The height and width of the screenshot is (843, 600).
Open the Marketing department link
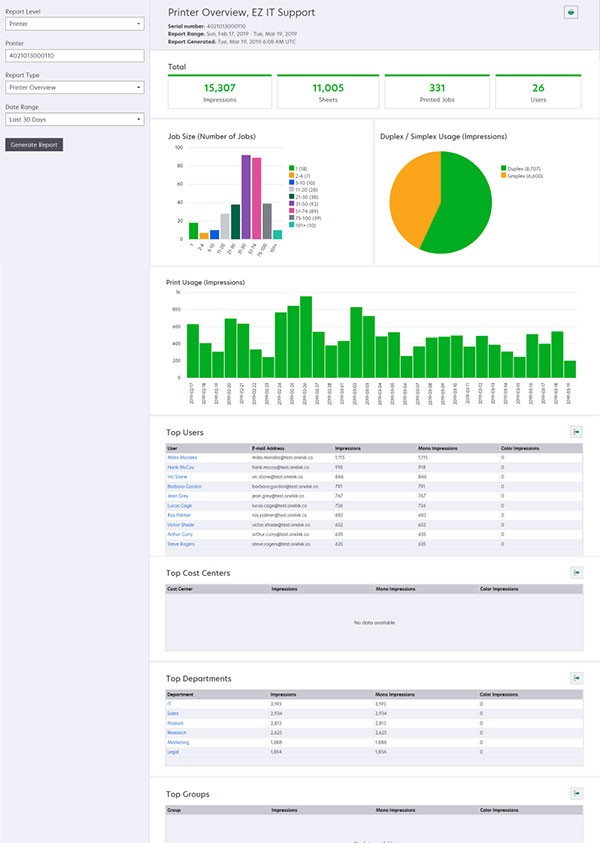(x=177, y=742)
